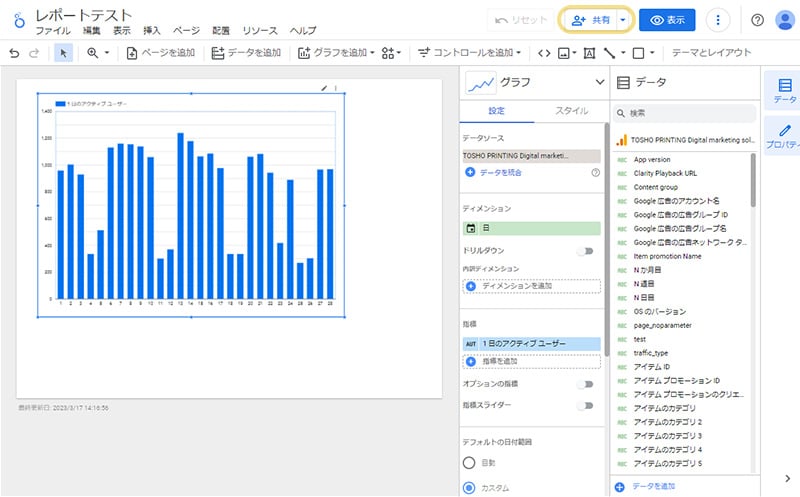Click the edit pencil icon above the chart
800x497 pixels.
click(x=323, y=88)
